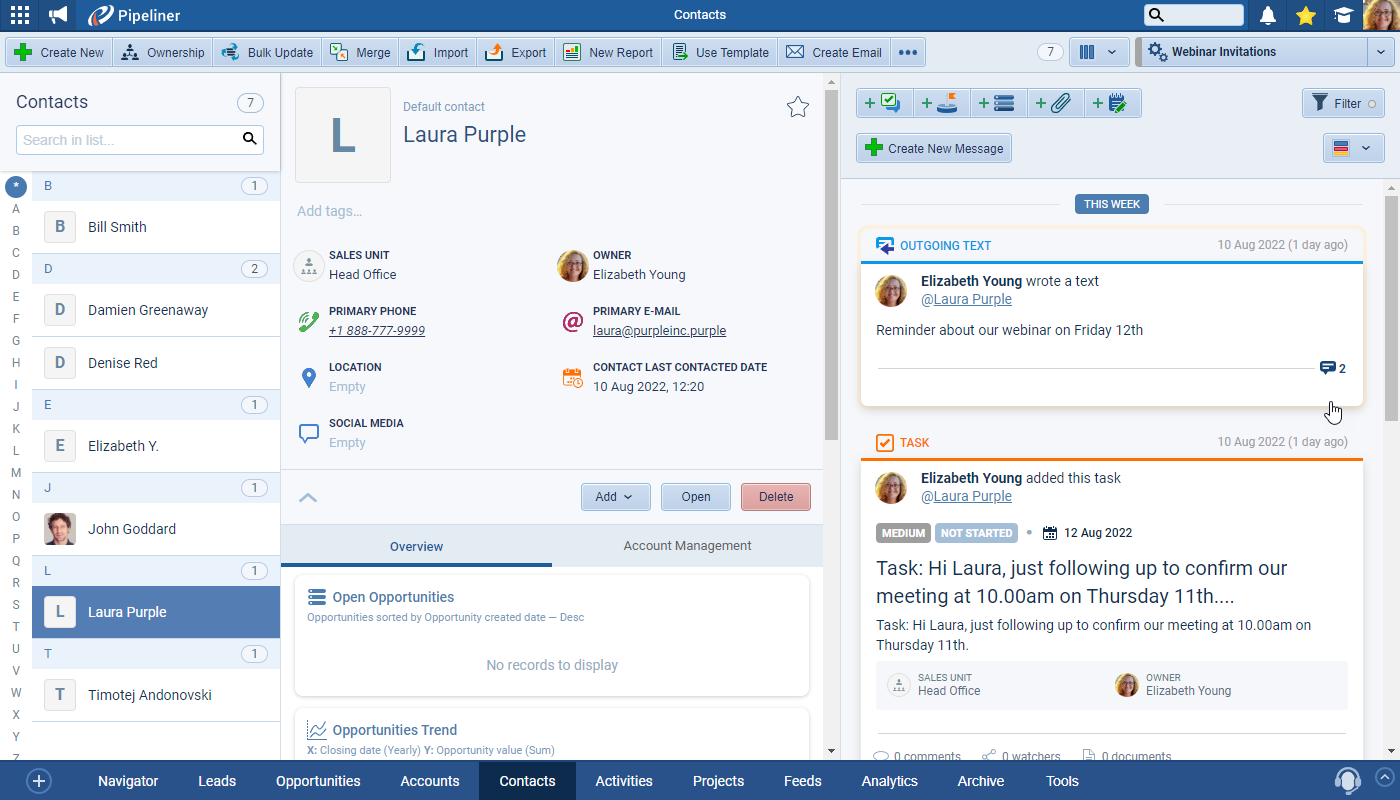
Task: Click the support headset icon
Action: tap(1347, 780)
